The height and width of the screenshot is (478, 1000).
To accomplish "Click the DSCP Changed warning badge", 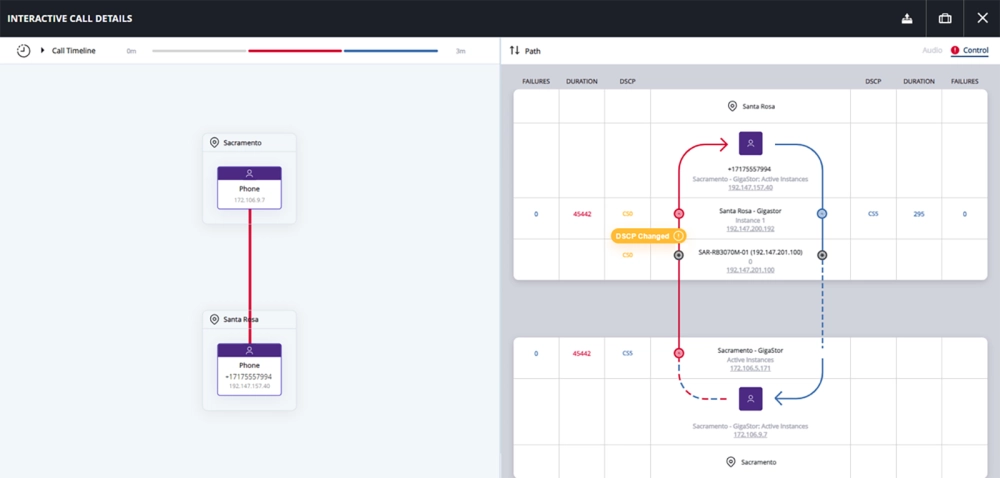I will (648, 236).
